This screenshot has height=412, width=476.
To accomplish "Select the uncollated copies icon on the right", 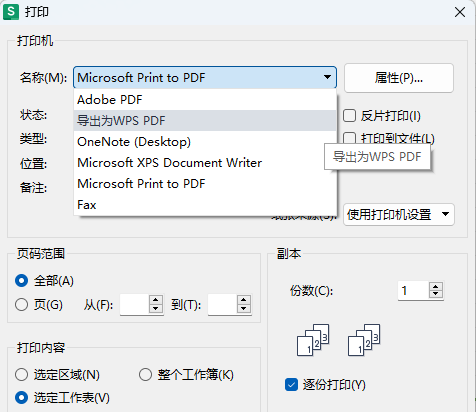I will pos(364,340).
